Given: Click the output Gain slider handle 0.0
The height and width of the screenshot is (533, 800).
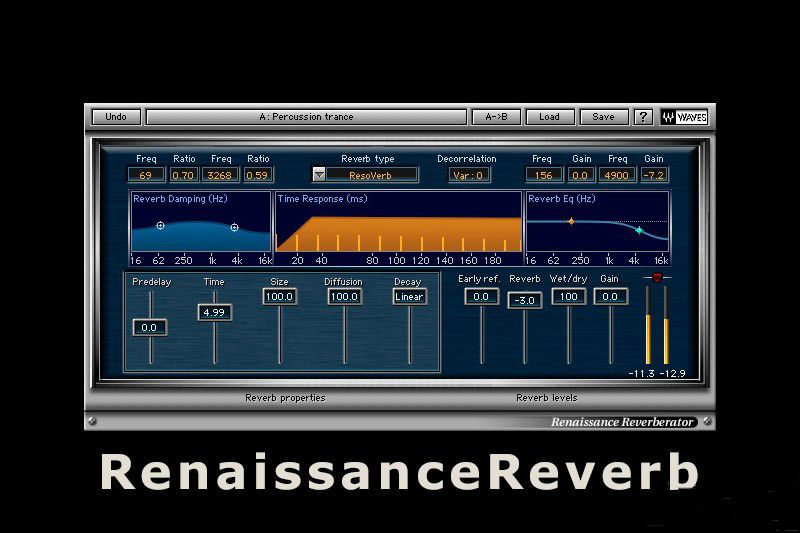Looking at the screenshot, I should (610, 296).
